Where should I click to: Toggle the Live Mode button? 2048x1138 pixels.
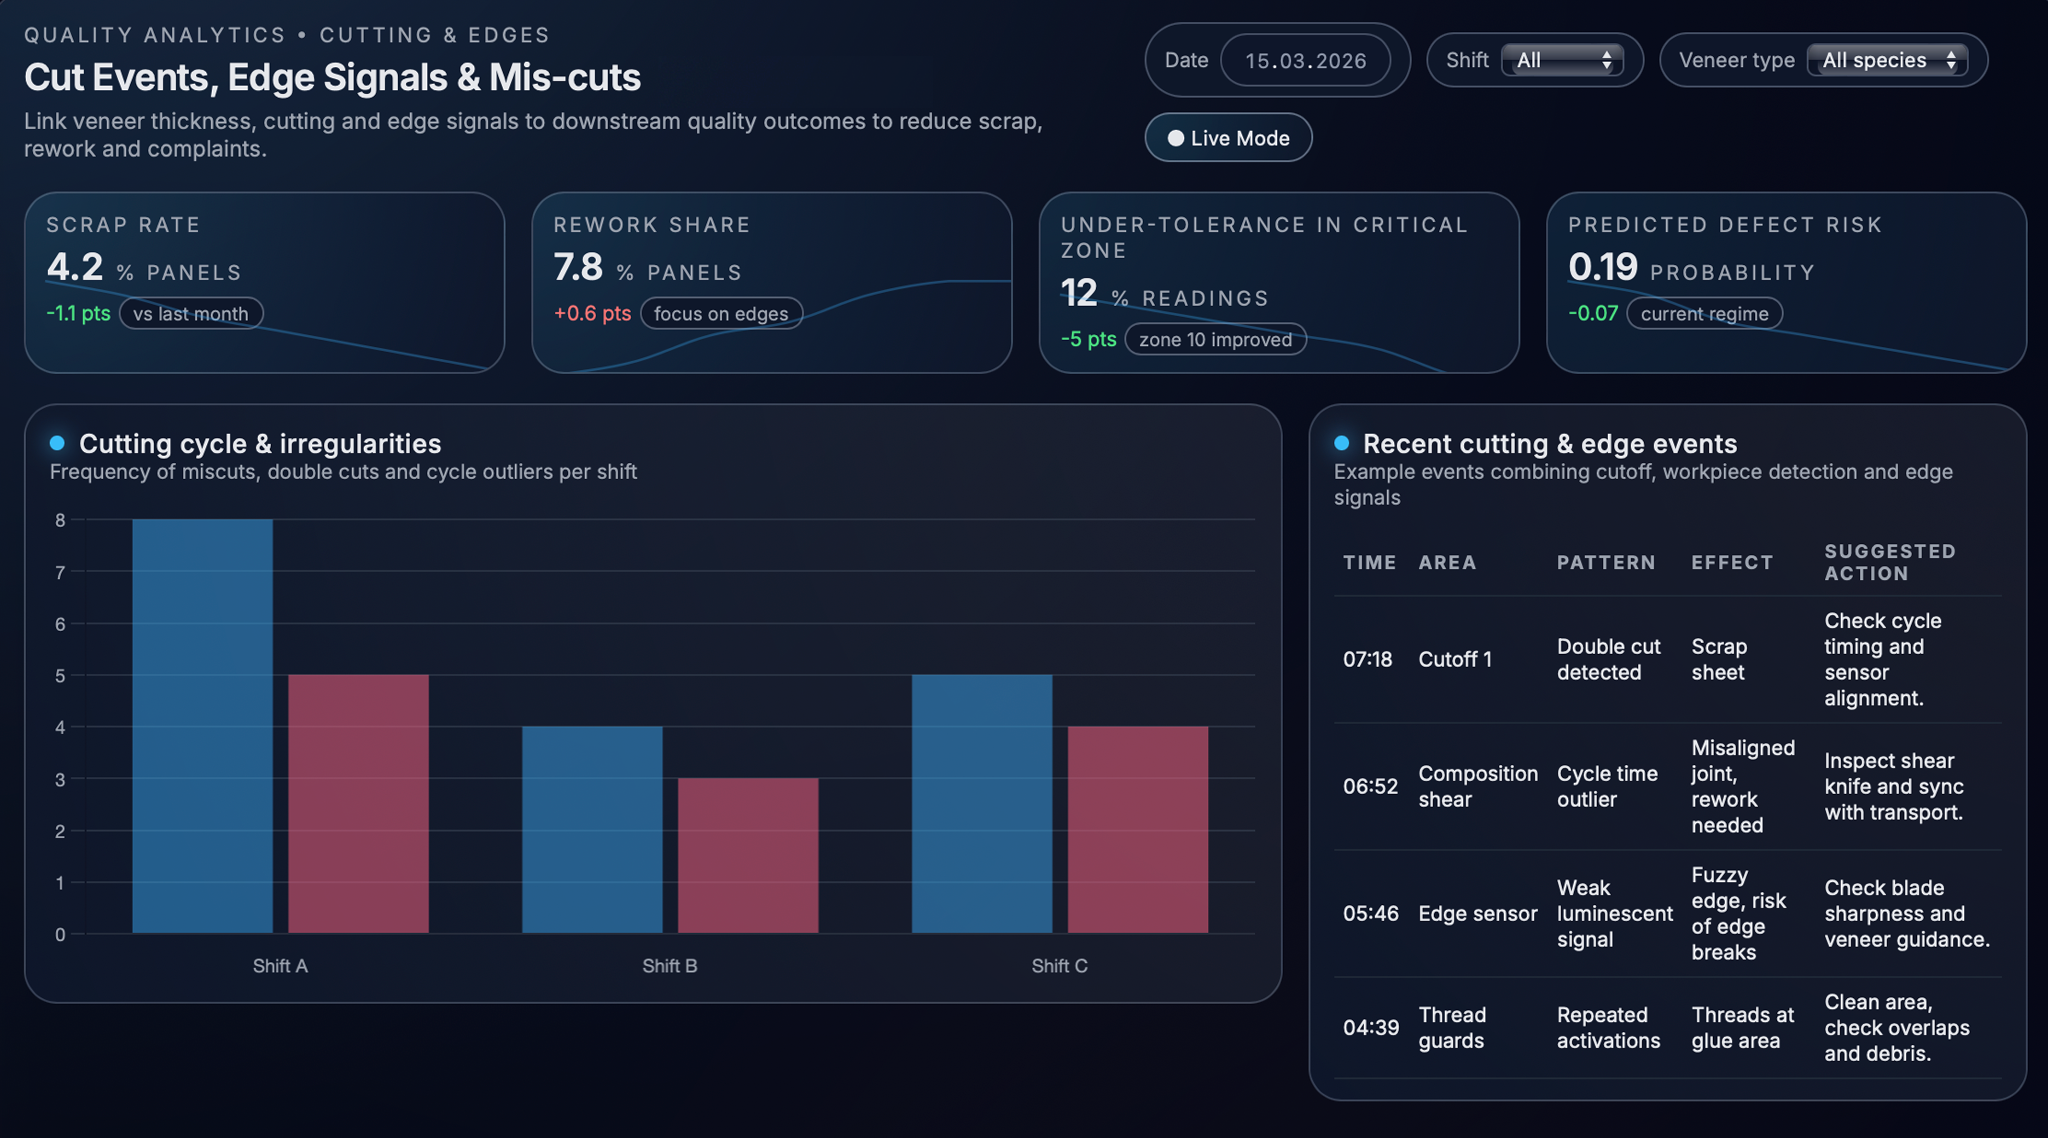[1228, 138]
